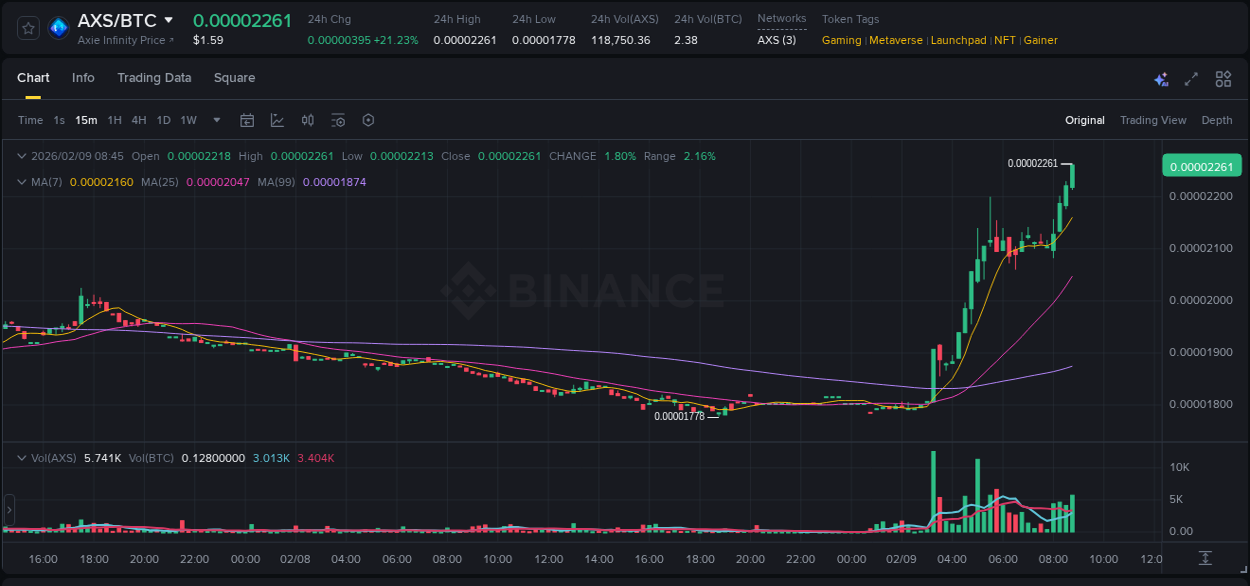Open the extra timeframes dropdown arrow
The image size is (1250, 586).
tap(216, 120)
